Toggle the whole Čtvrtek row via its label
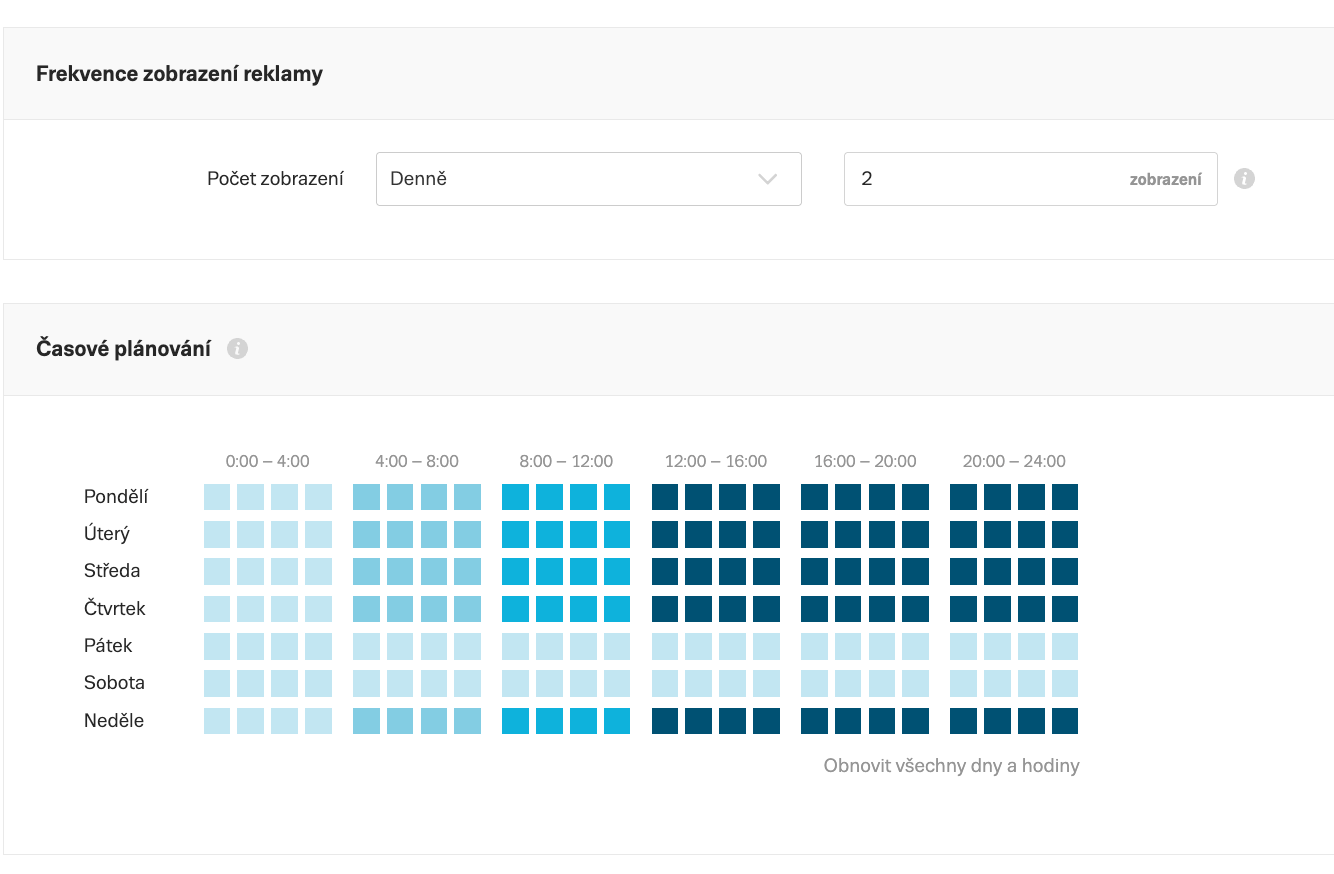Image resolution: width=1334 pixels, height=874 pixels. coord(115,609)
